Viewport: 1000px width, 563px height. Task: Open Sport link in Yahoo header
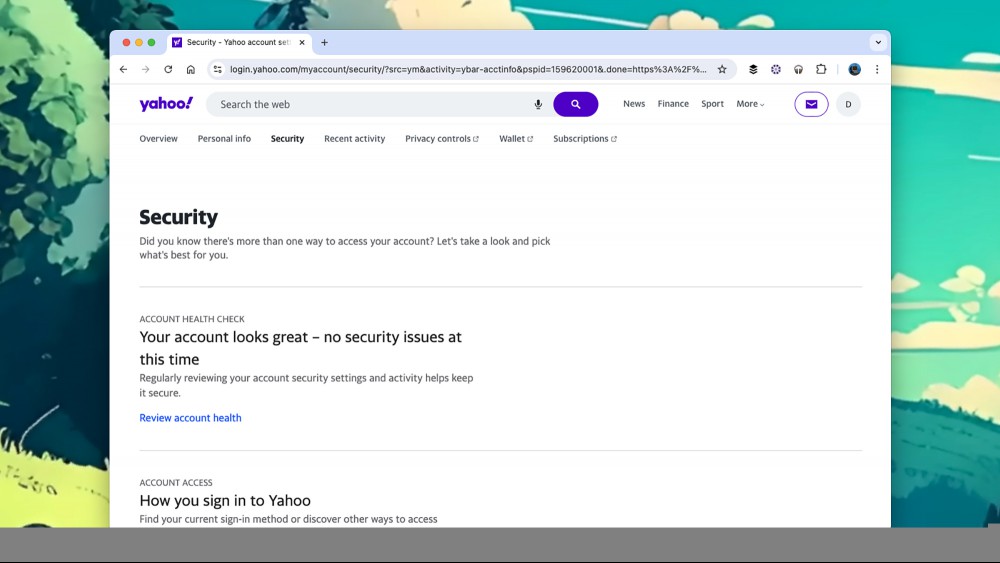coord(712,104)
